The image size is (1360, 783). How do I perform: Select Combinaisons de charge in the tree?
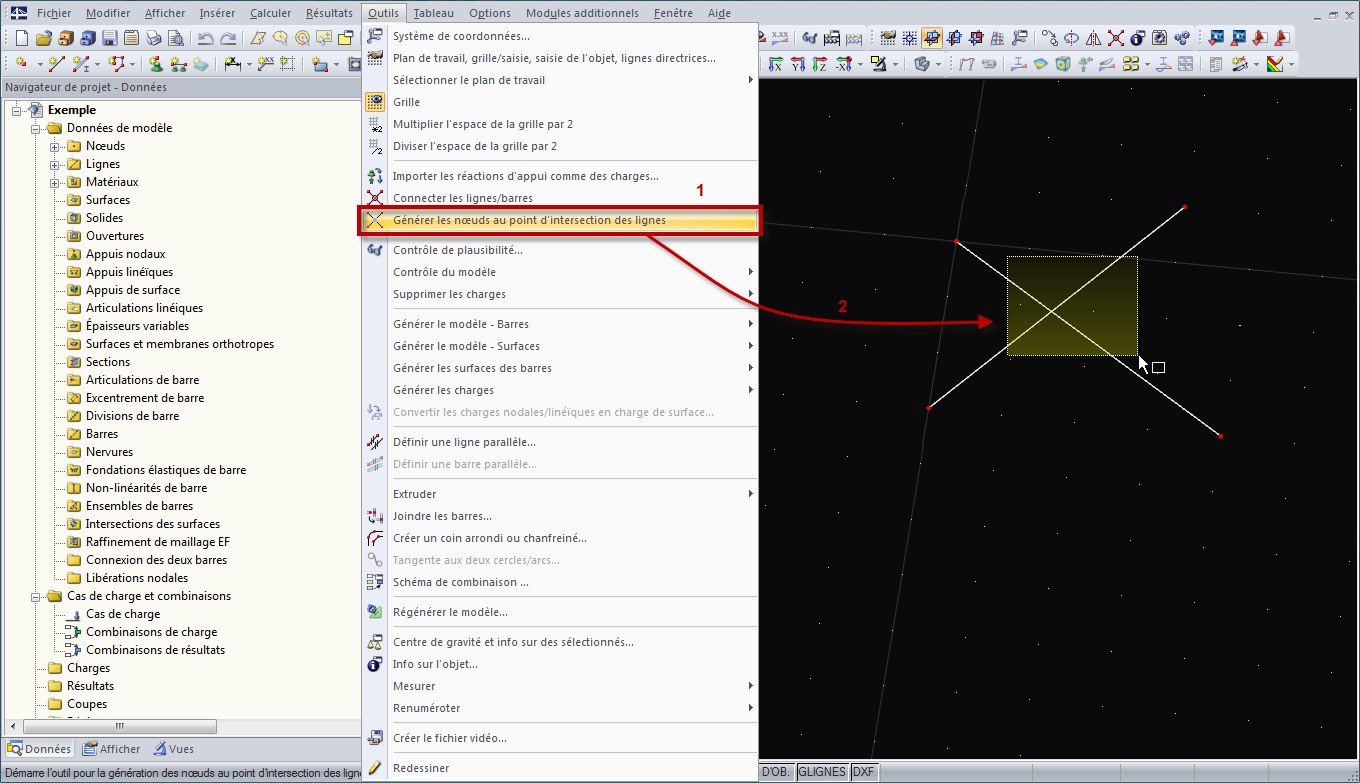click(151, 632)
